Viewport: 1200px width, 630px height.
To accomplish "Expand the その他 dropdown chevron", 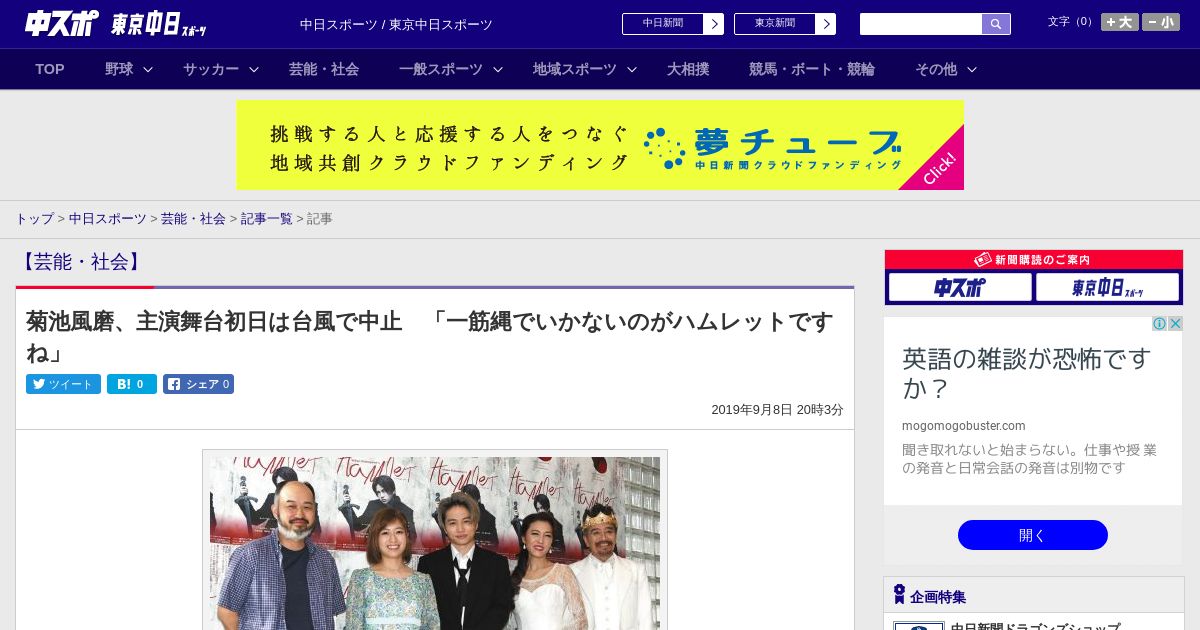I will [972, 69].
